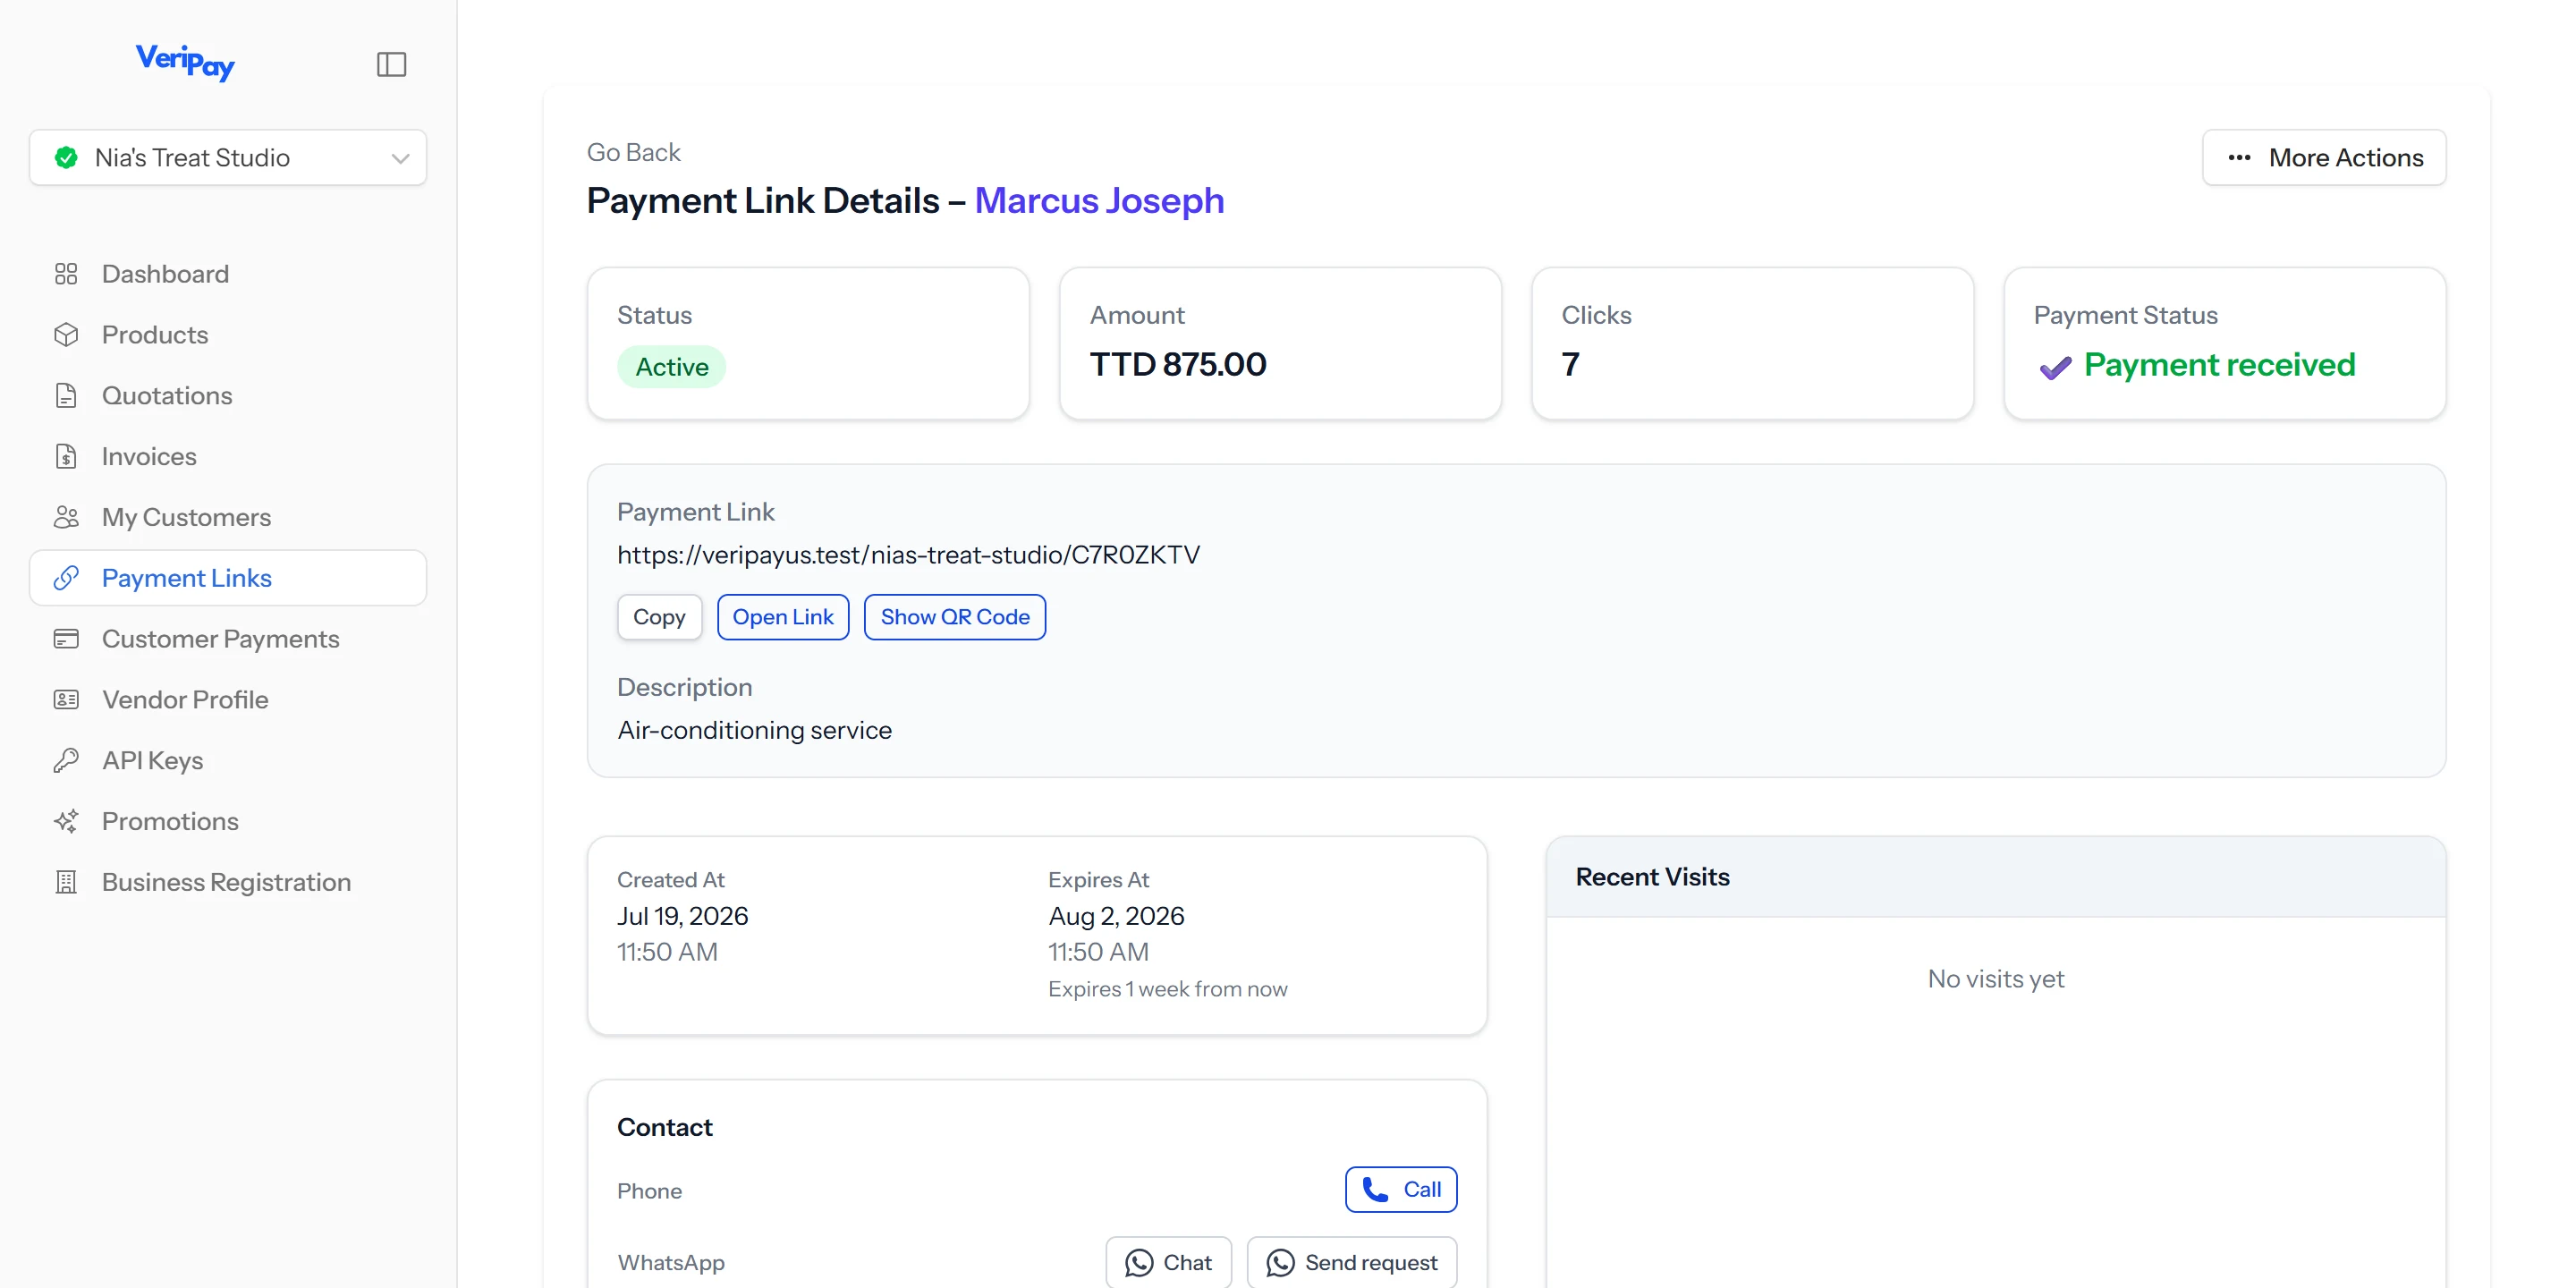Open API Keys settings
Viewport: 2576px width, 1288px height.
click(228, 761)
